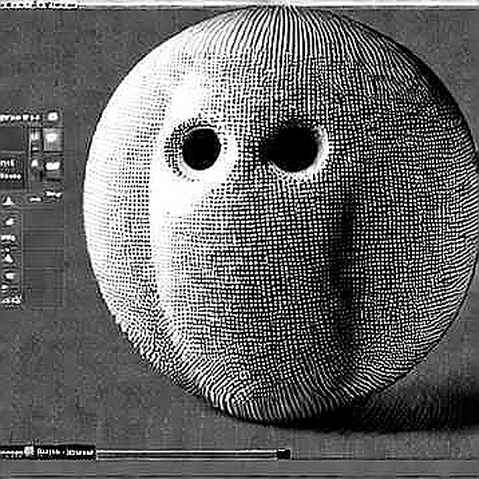The width and height of the screenshot is (479, 479).
Task: Select the first tool in the vertical tool strip
Action: click(x=9, y=222)
